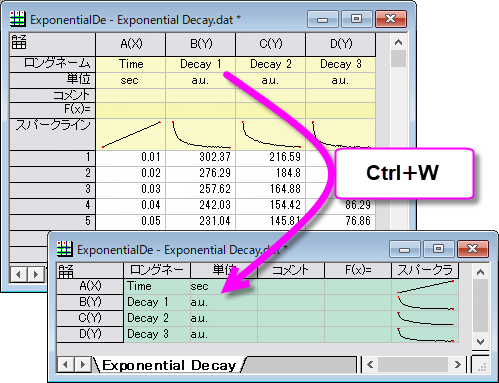Click the worksheet icon in back window title bar
499x383 pixels.
click(x=17, y=19)
